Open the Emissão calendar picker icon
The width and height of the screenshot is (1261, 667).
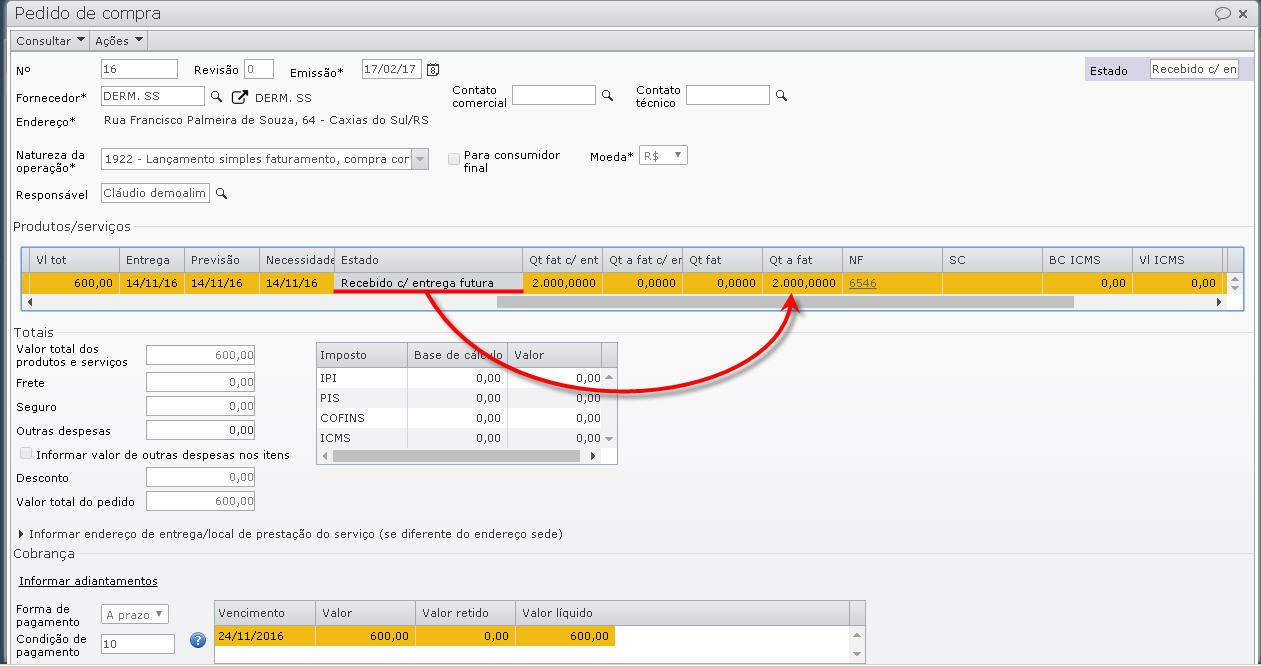pyautogui.click(x=433, y=70)
